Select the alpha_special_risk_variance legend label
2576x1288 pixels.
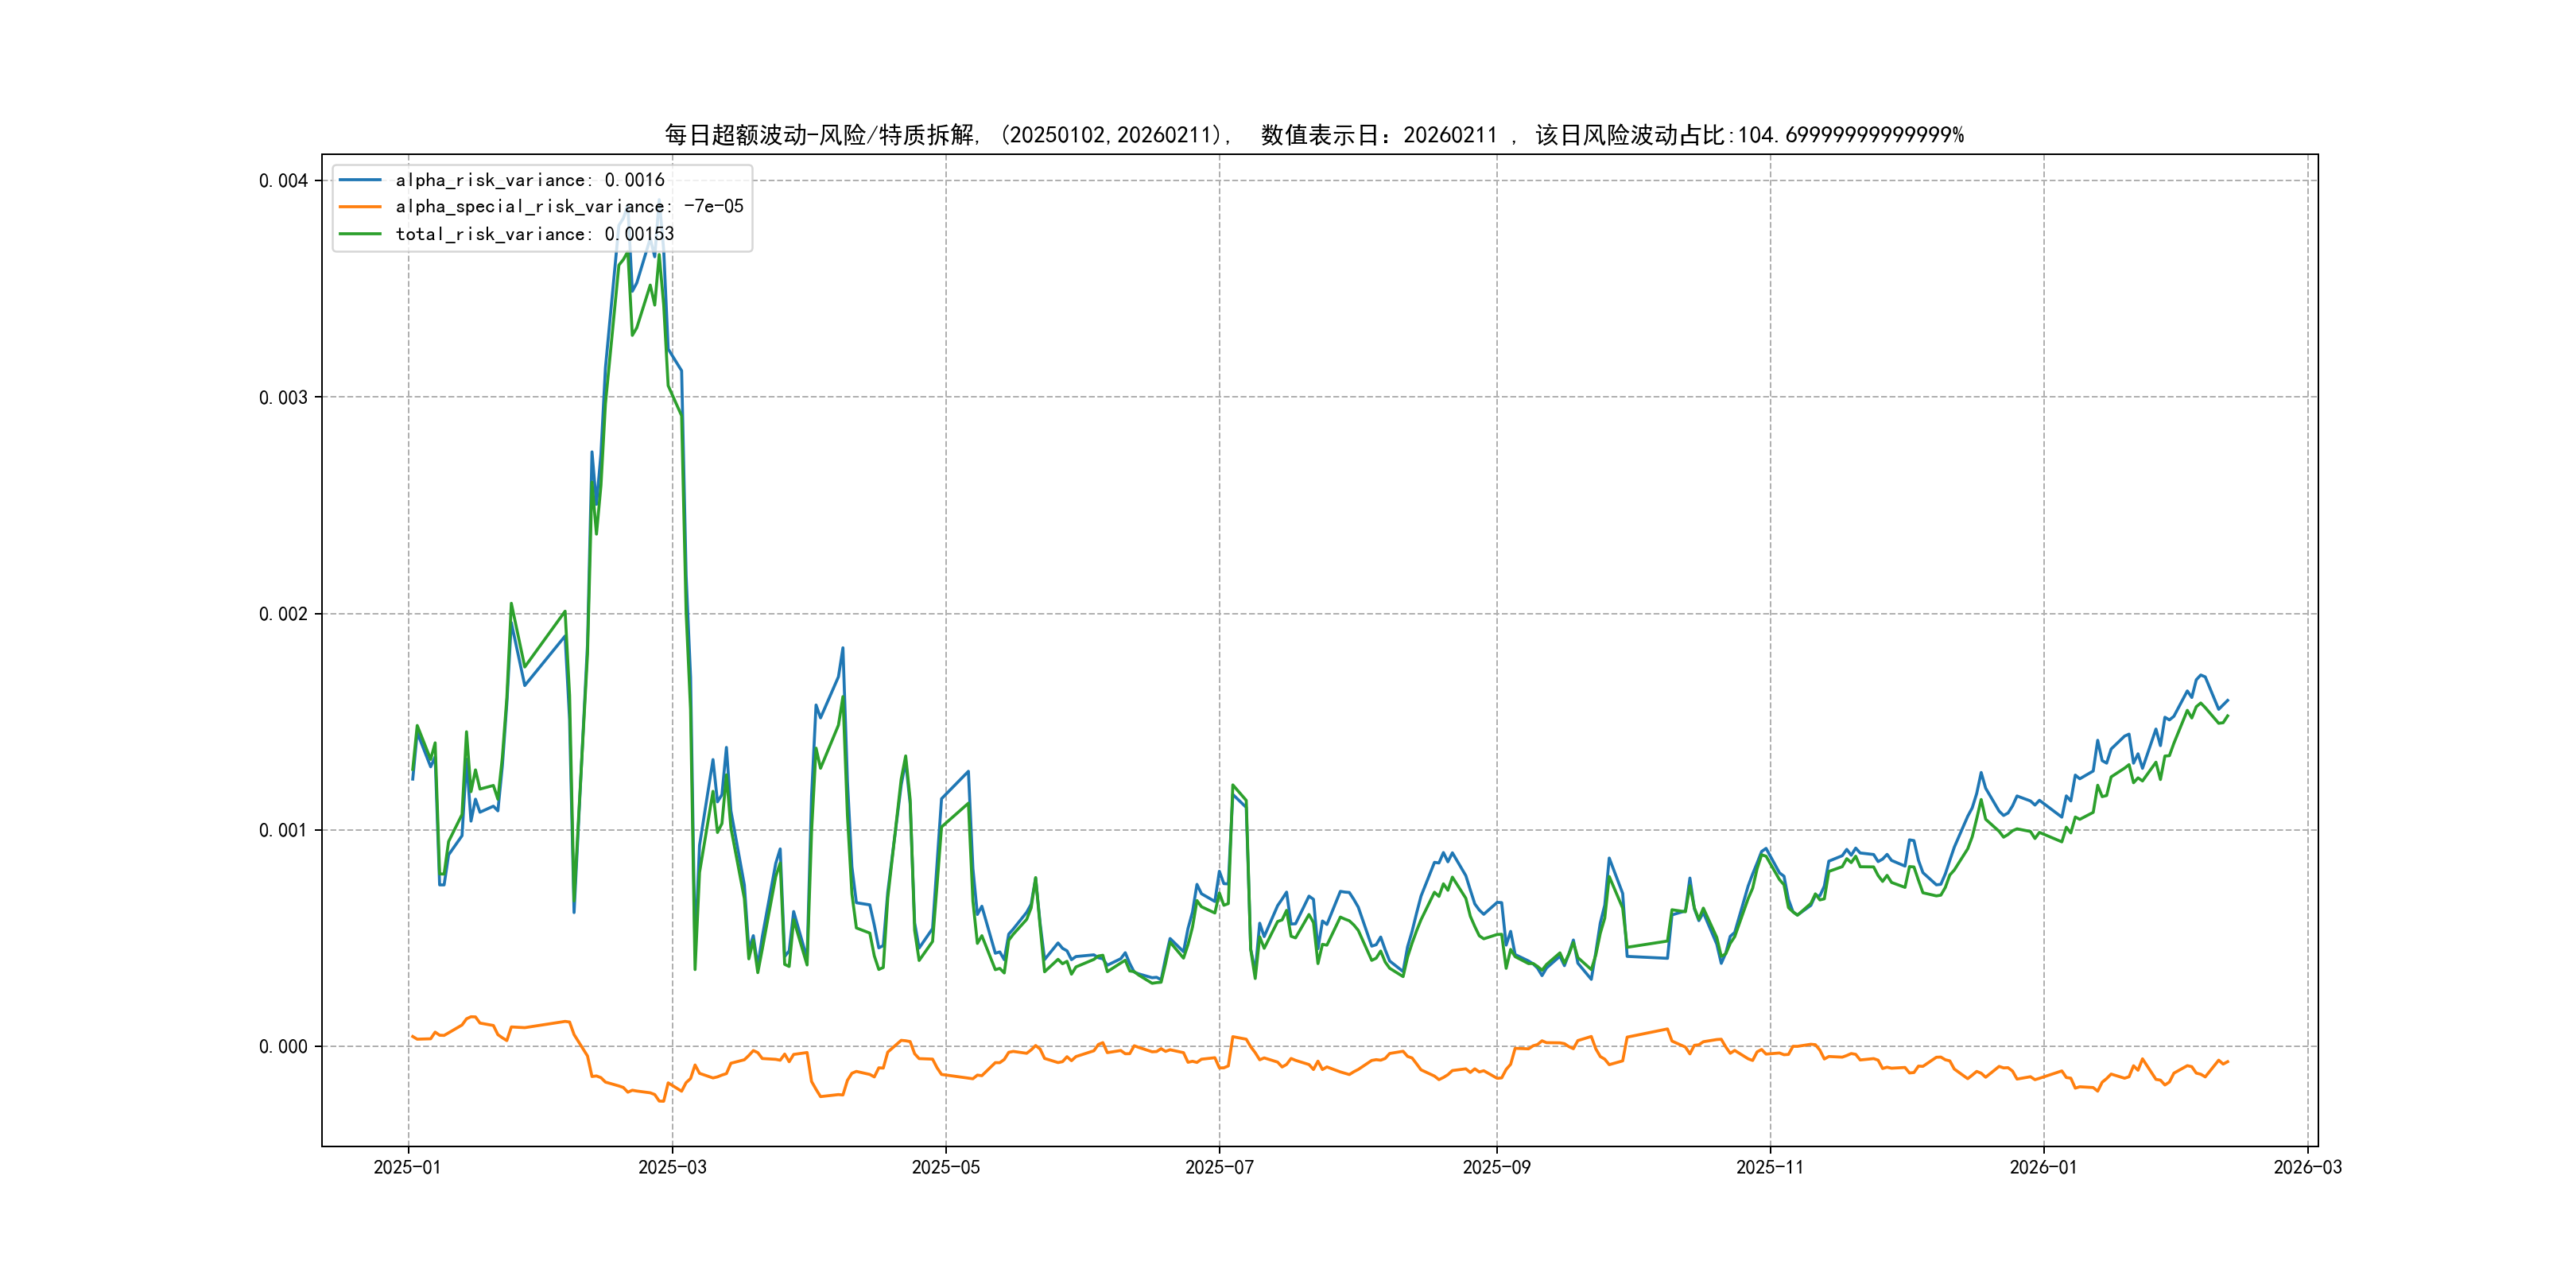pos(569,207)
